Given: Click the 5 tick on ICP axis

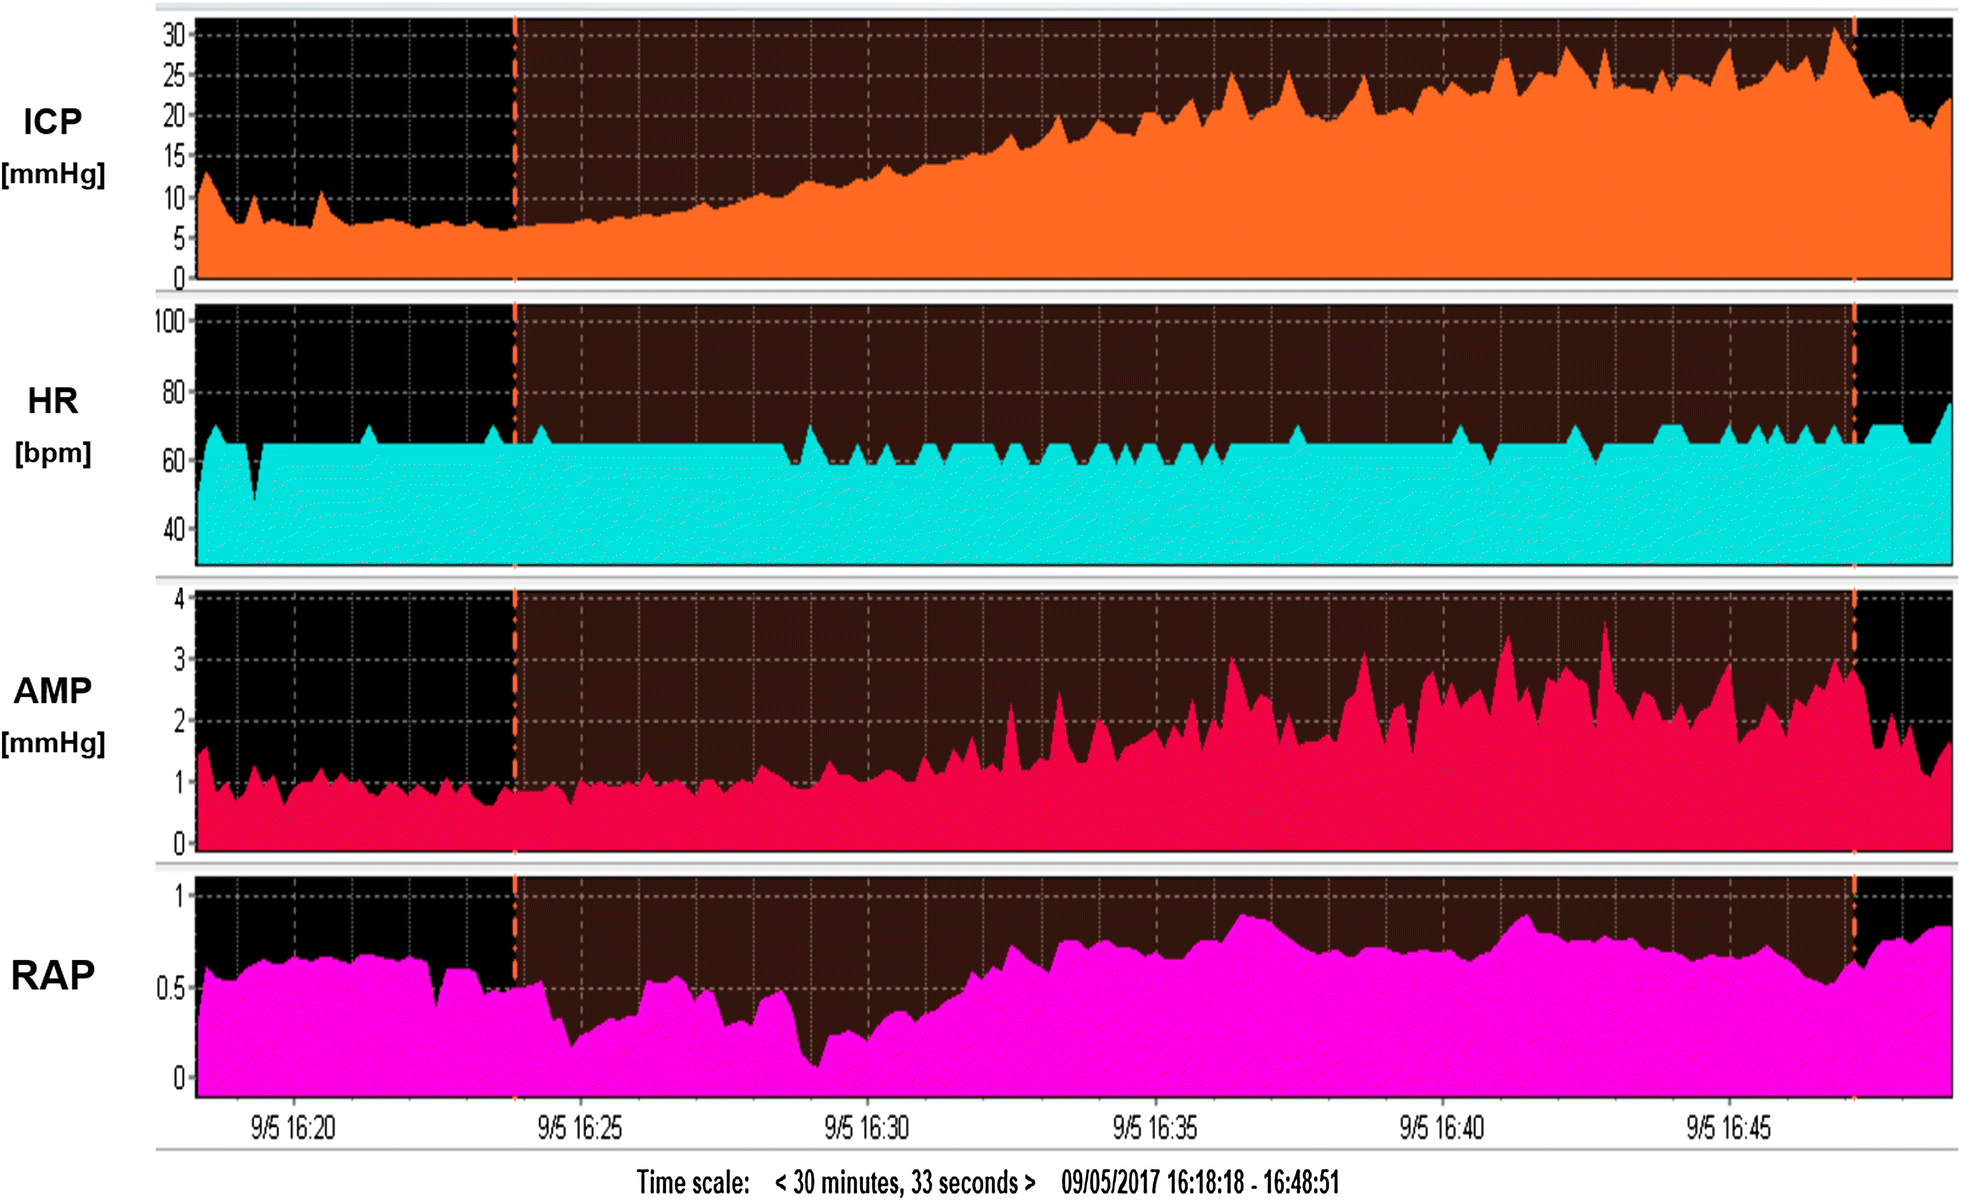Looking at the screenshot, I should (179, 238).
